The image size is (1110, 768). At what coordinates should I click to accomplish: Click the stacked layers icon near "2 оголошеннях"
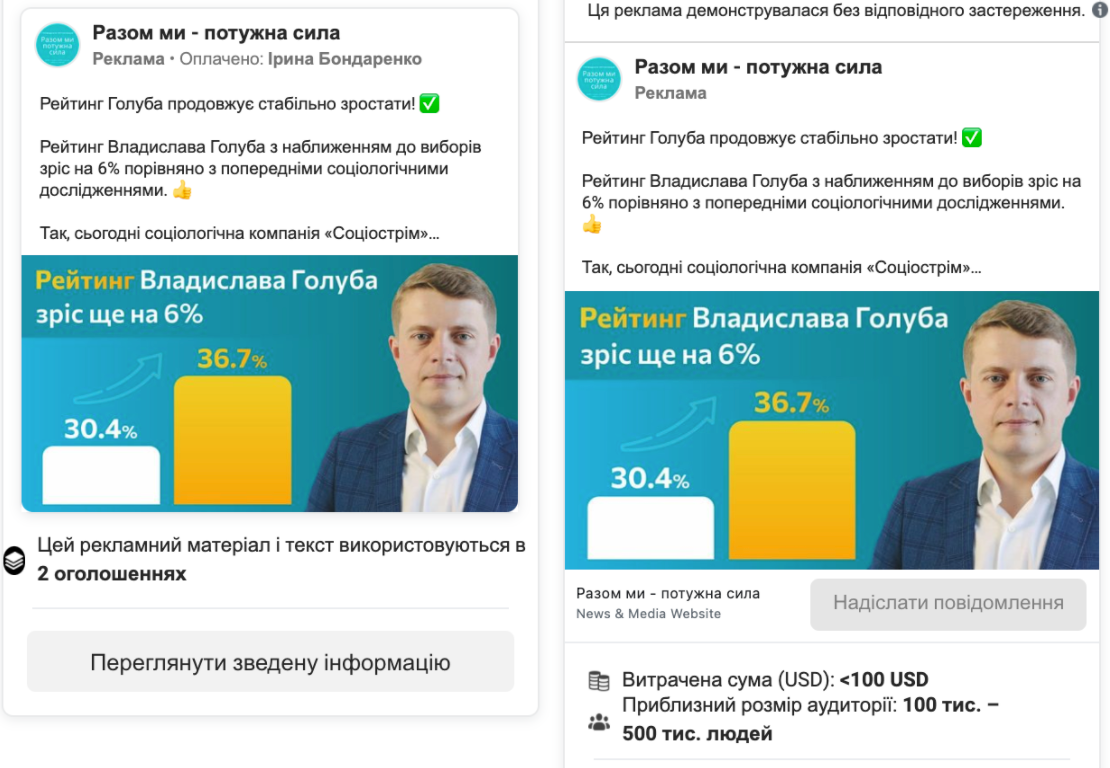[x=14, y=561]
